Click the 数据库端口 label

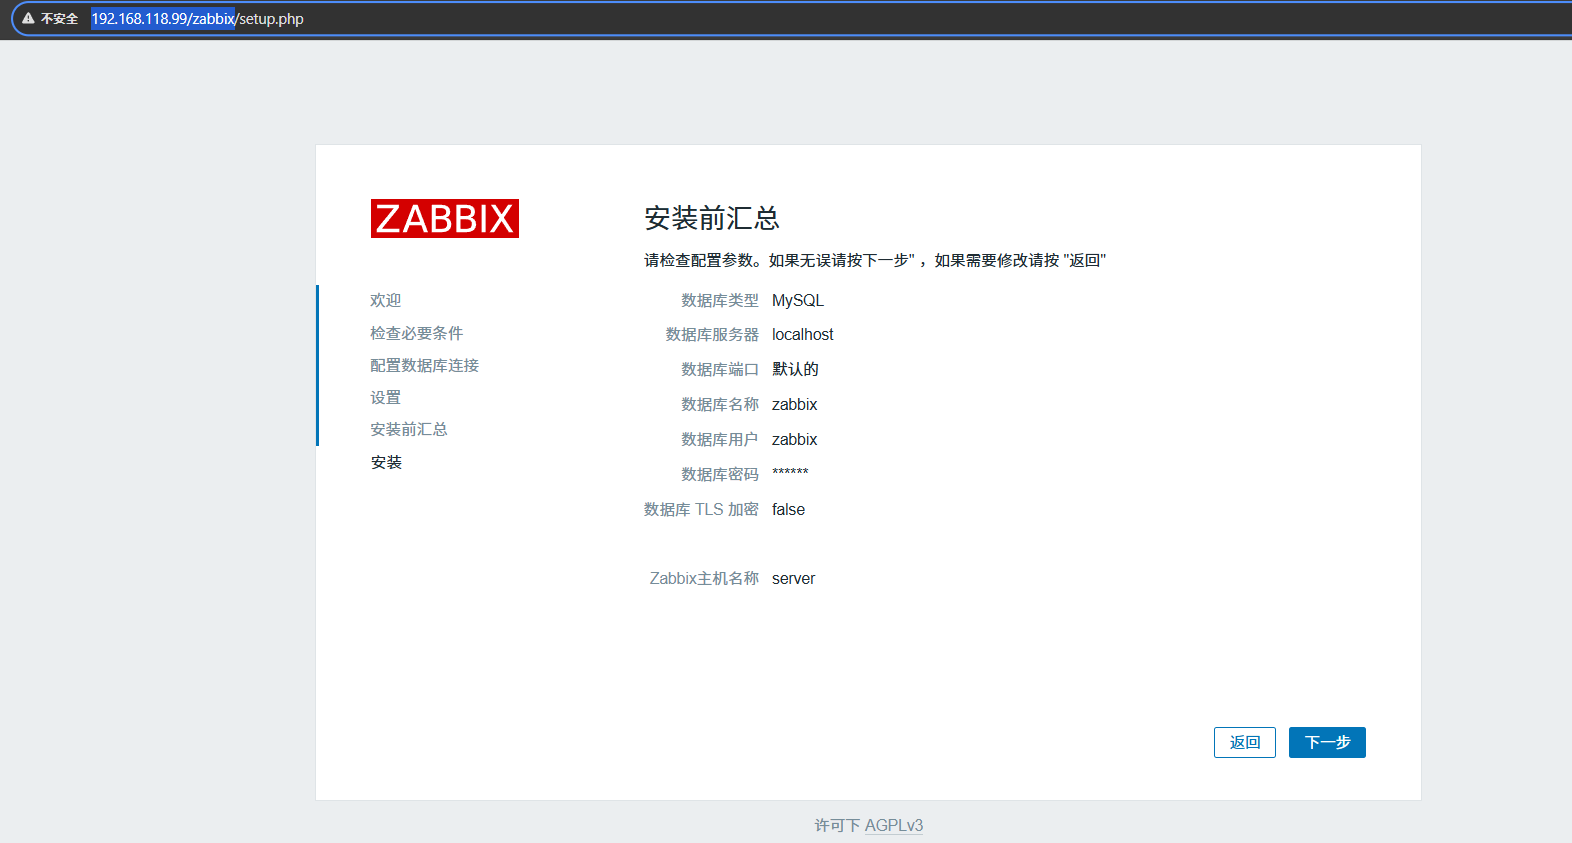tap(720, 369)
